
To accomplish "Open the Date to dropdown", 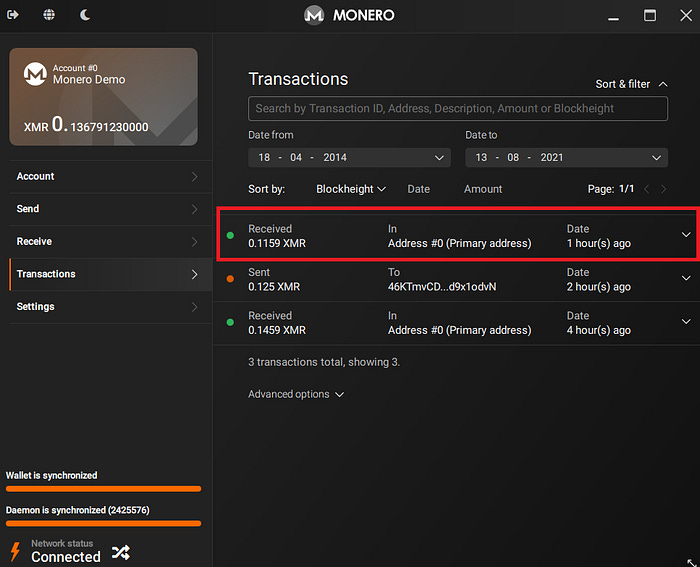I will tap(566, 158).
